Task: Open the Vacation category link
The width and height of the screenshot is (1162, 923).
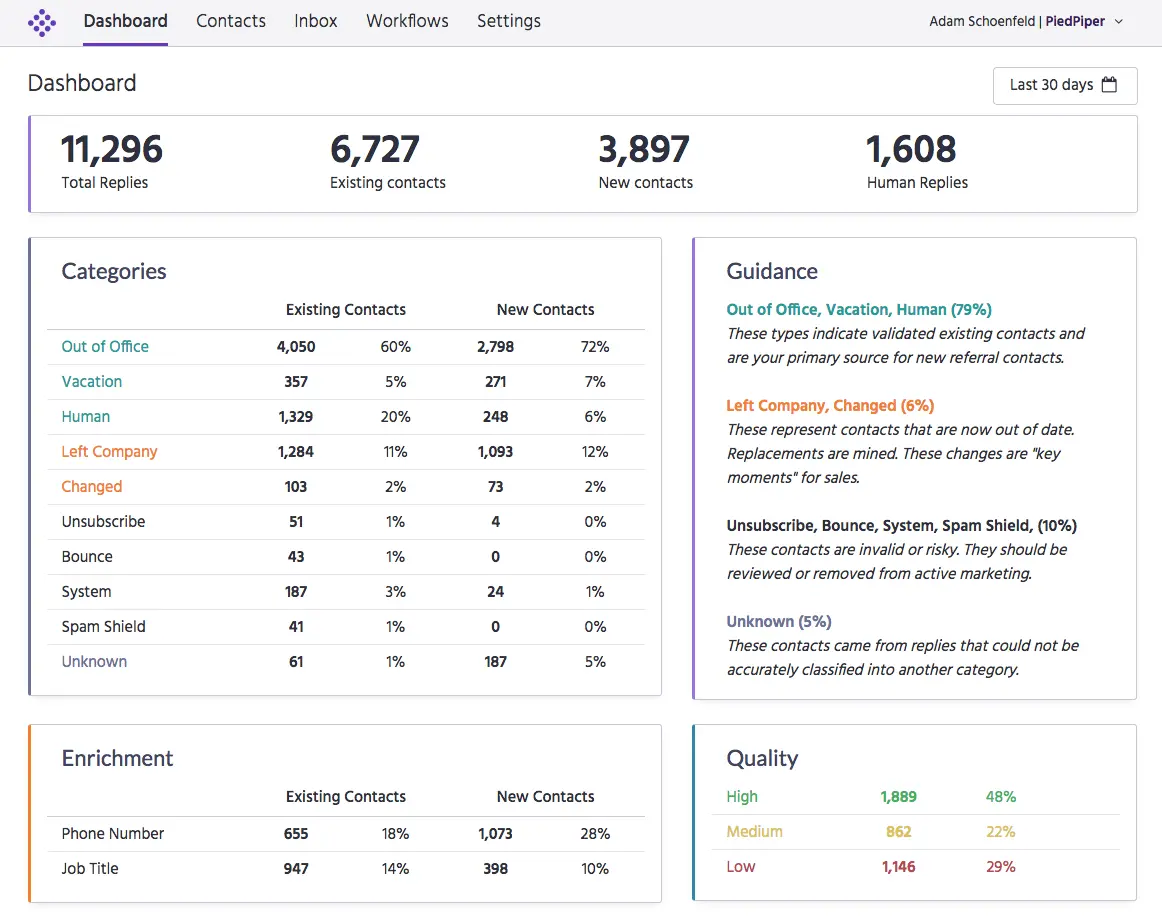Action: (x=92, y=382)
